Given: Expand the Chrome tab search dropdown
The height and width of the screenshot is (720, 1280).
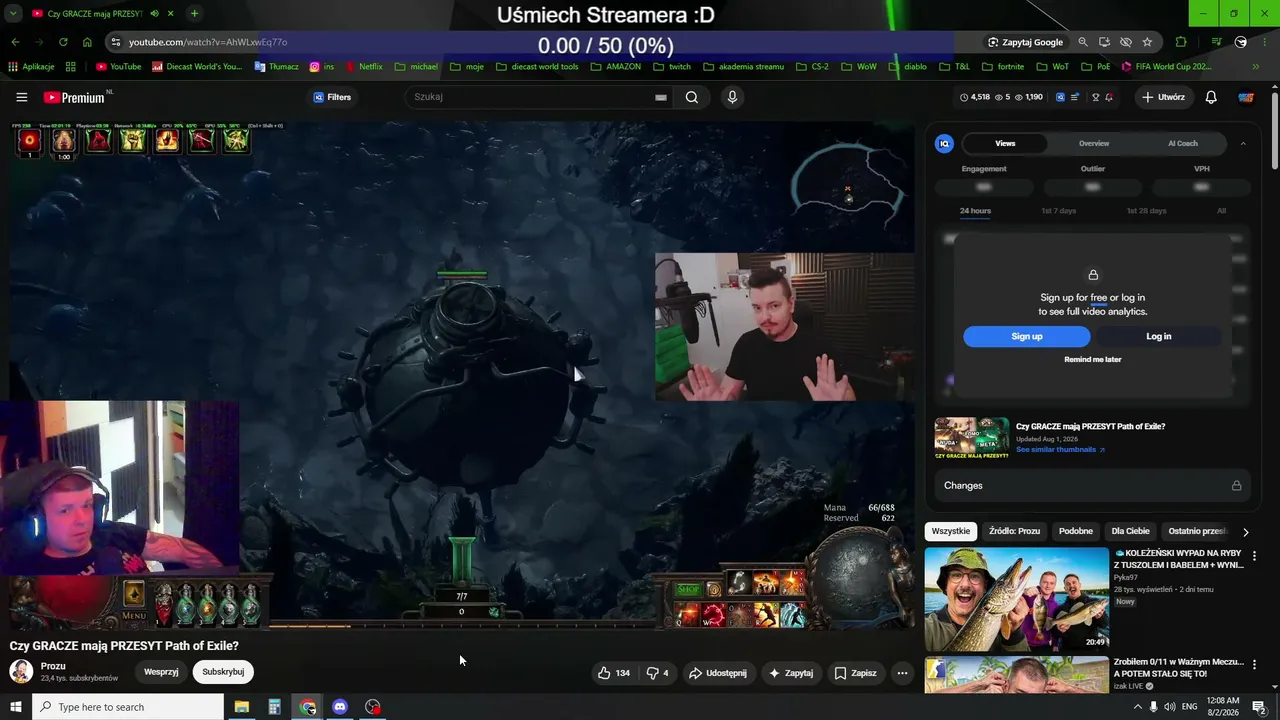Looking at the screenshot, I should tap(13, 14).
